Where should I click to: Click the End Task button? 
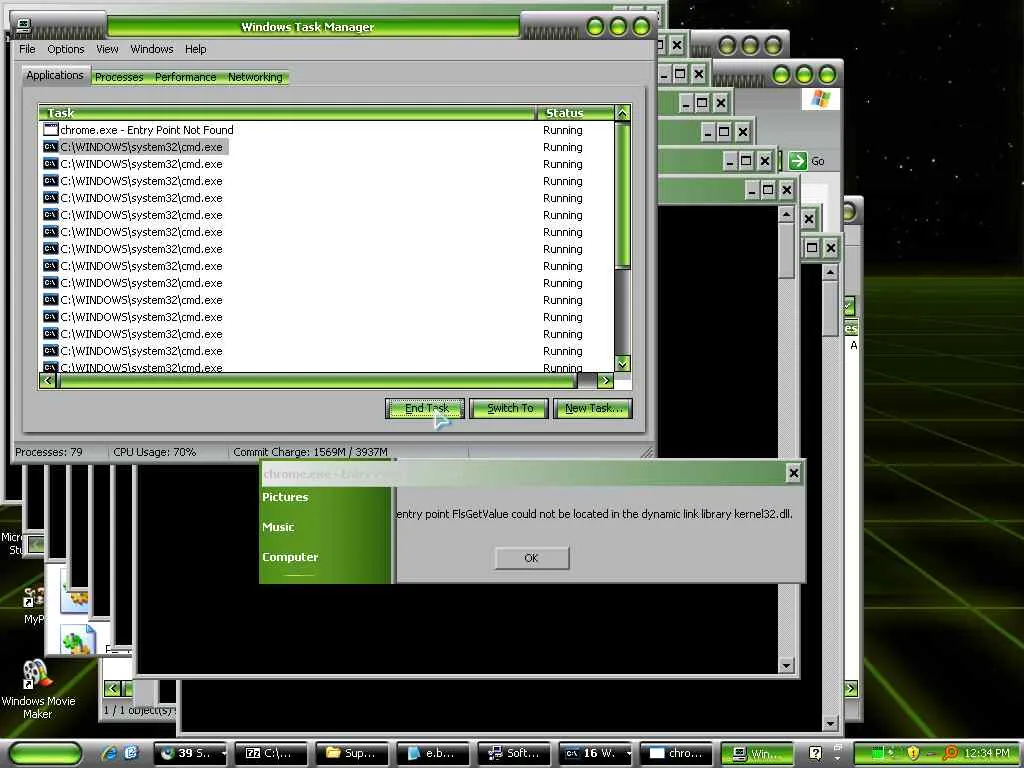click(425, 408)
